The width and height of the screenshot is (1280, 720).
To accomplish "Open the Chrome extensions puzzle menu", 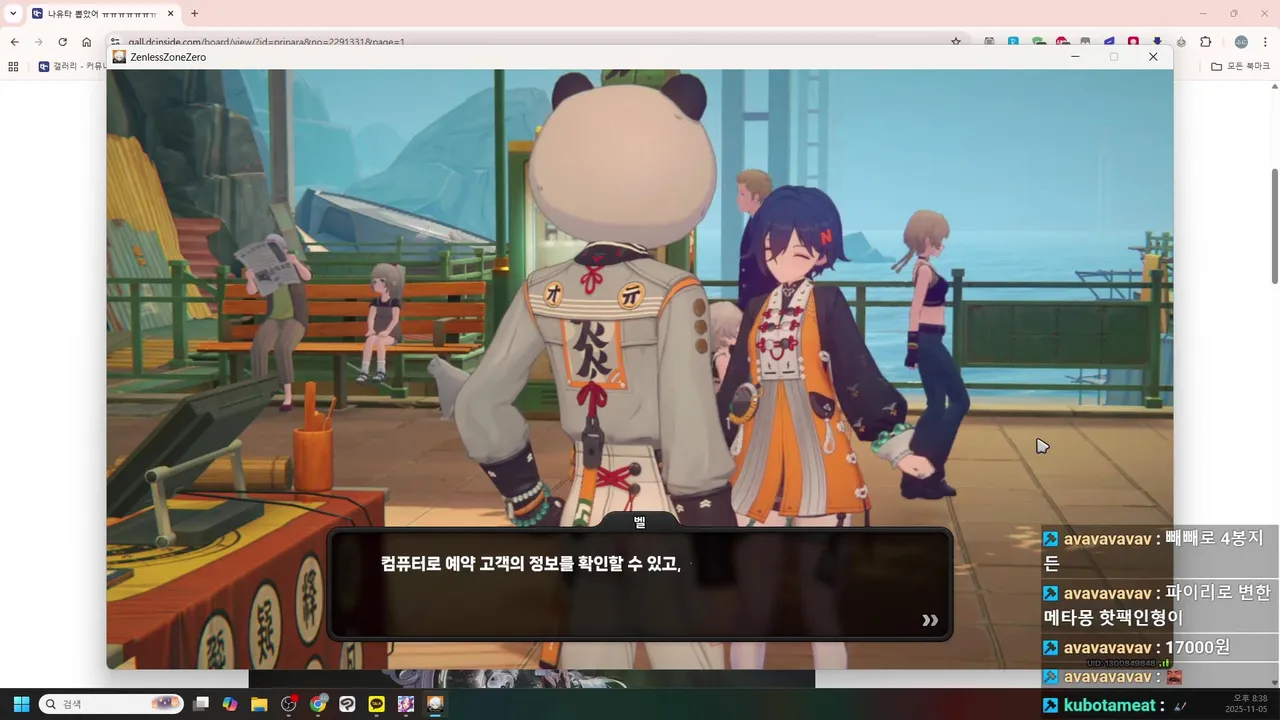I will point(1205,42).
